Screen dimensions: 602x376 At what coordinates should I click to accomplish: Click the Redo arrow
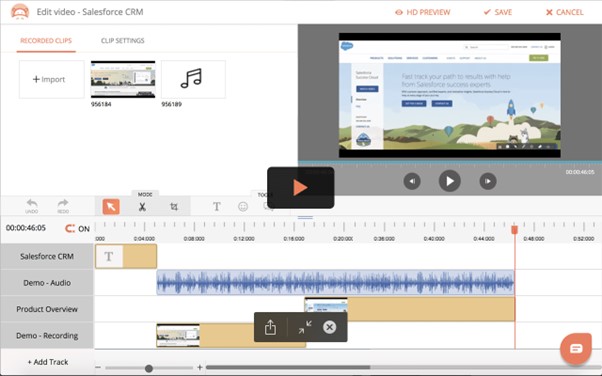pos(63,206)
